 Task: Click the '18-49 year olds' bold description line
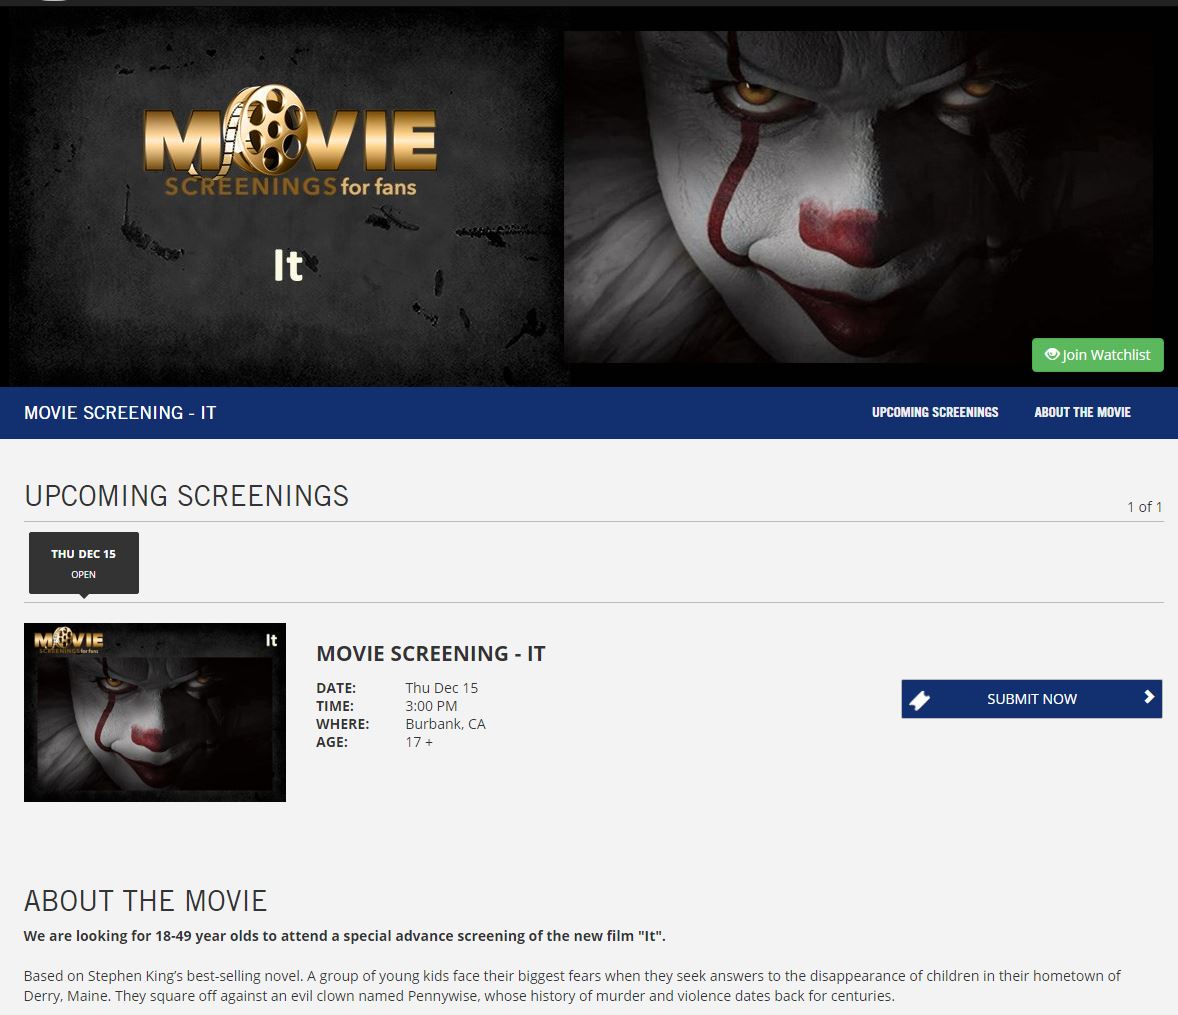[345, 936]
